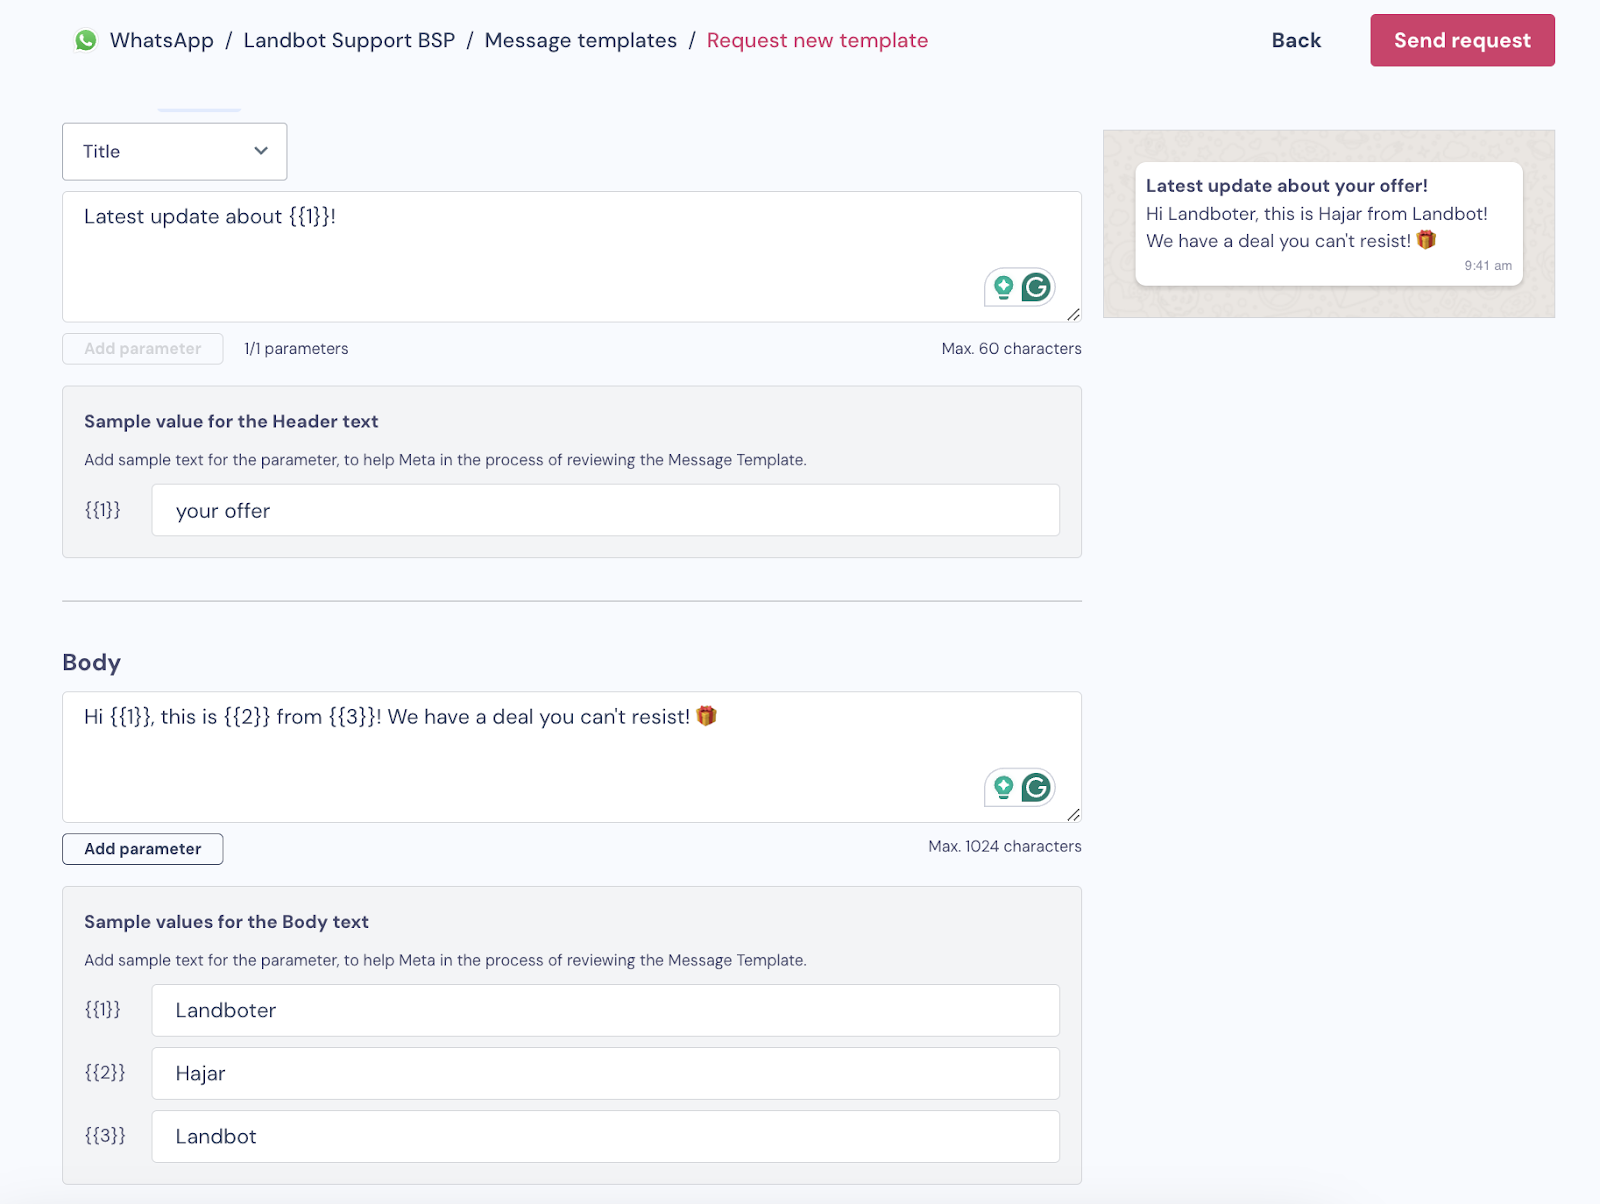Click 'Sample value for the Header text' heading

(231, 421)
